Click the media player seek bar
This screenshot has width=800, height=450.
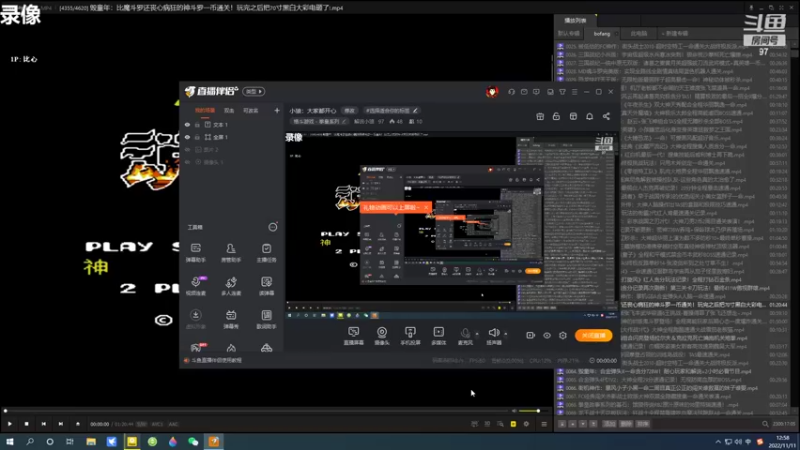coord(257,411)
